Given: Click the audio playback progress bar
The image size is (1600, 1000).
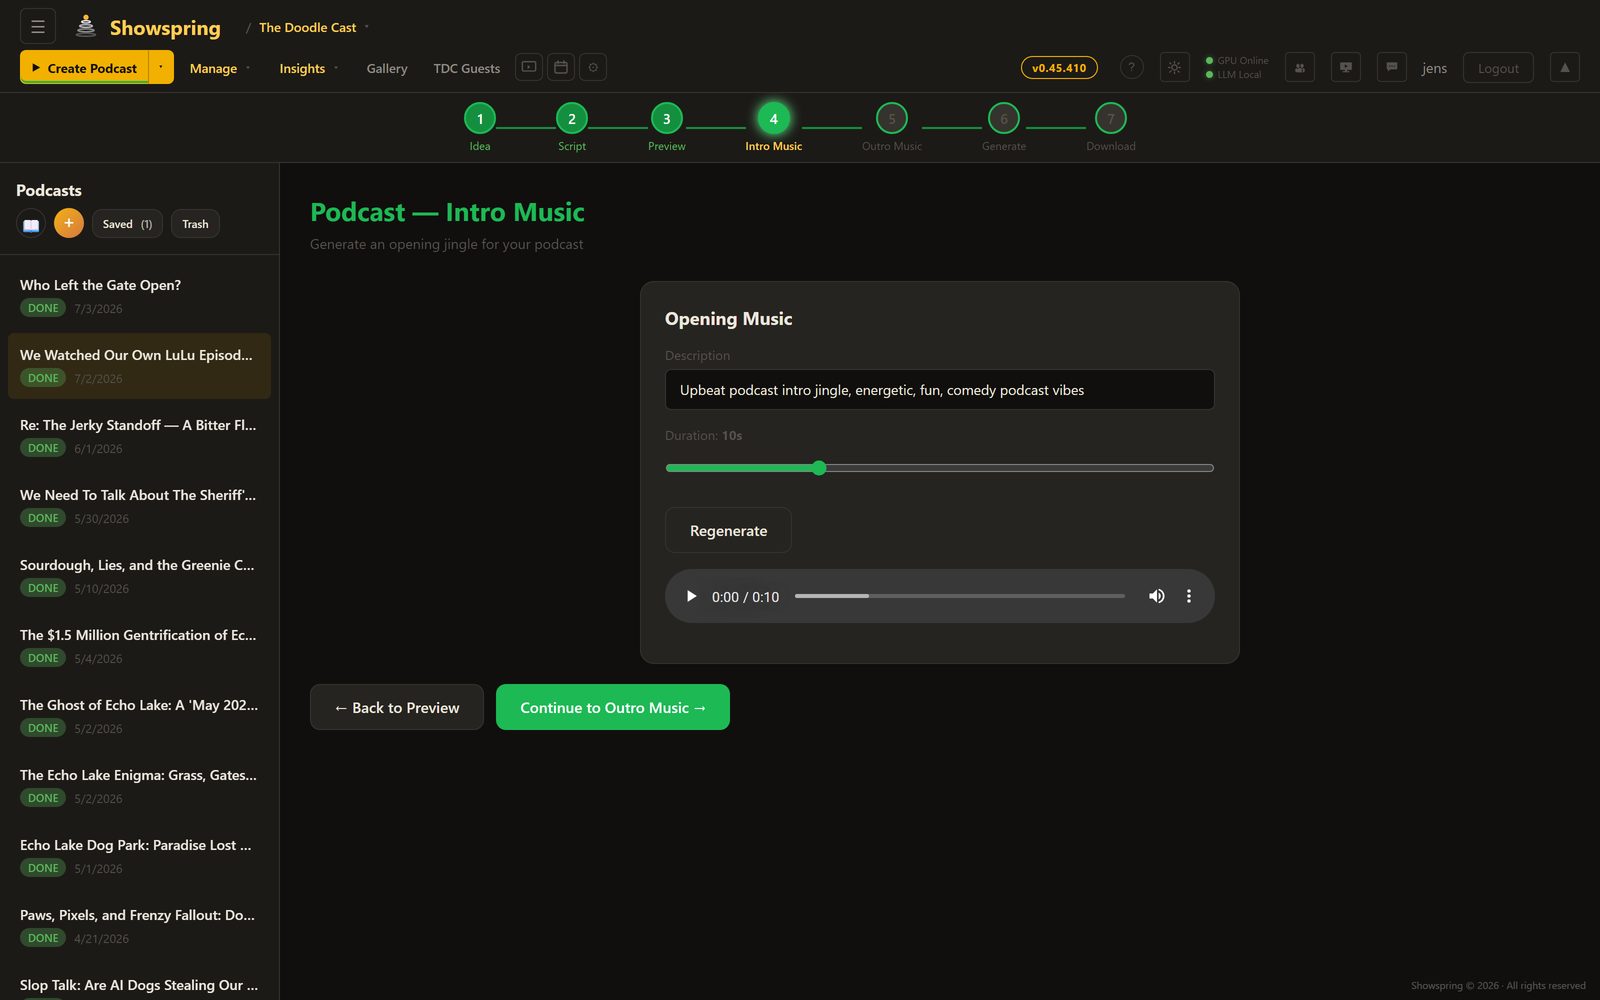Looking at the screenshot, I should pyautogui.click(x=959, y=596).
